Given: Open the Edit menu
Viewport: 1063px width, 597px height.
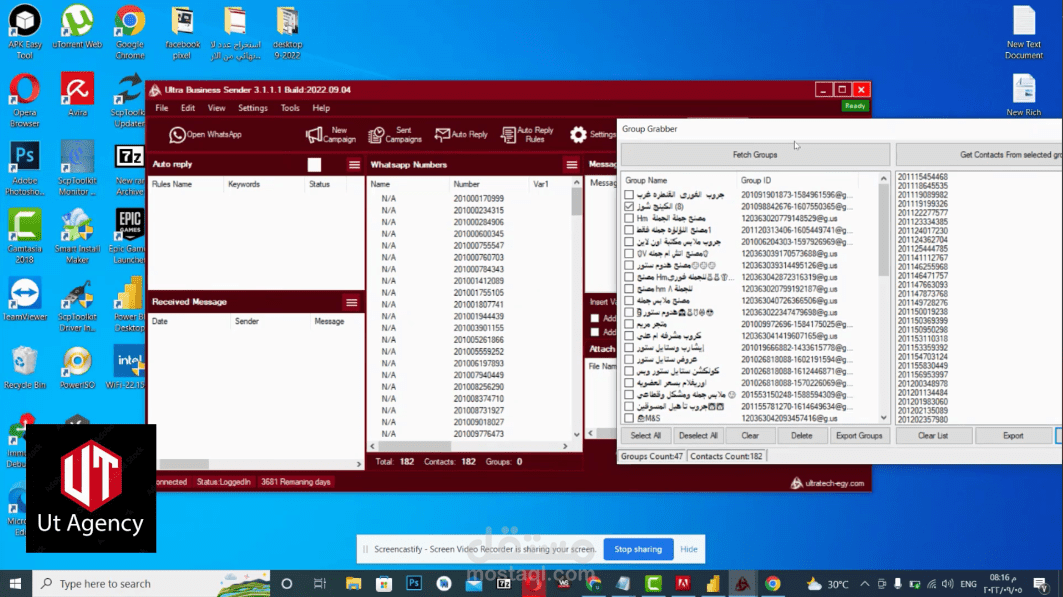Looking at the screenshot, I should pos(188,108).
